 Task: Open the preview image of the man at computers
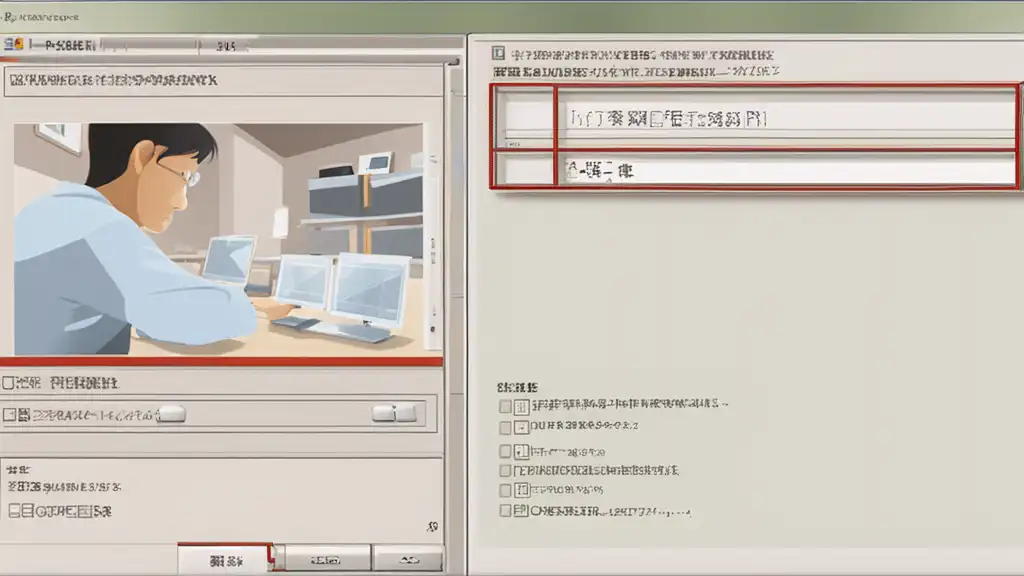(x=218, y=239)
